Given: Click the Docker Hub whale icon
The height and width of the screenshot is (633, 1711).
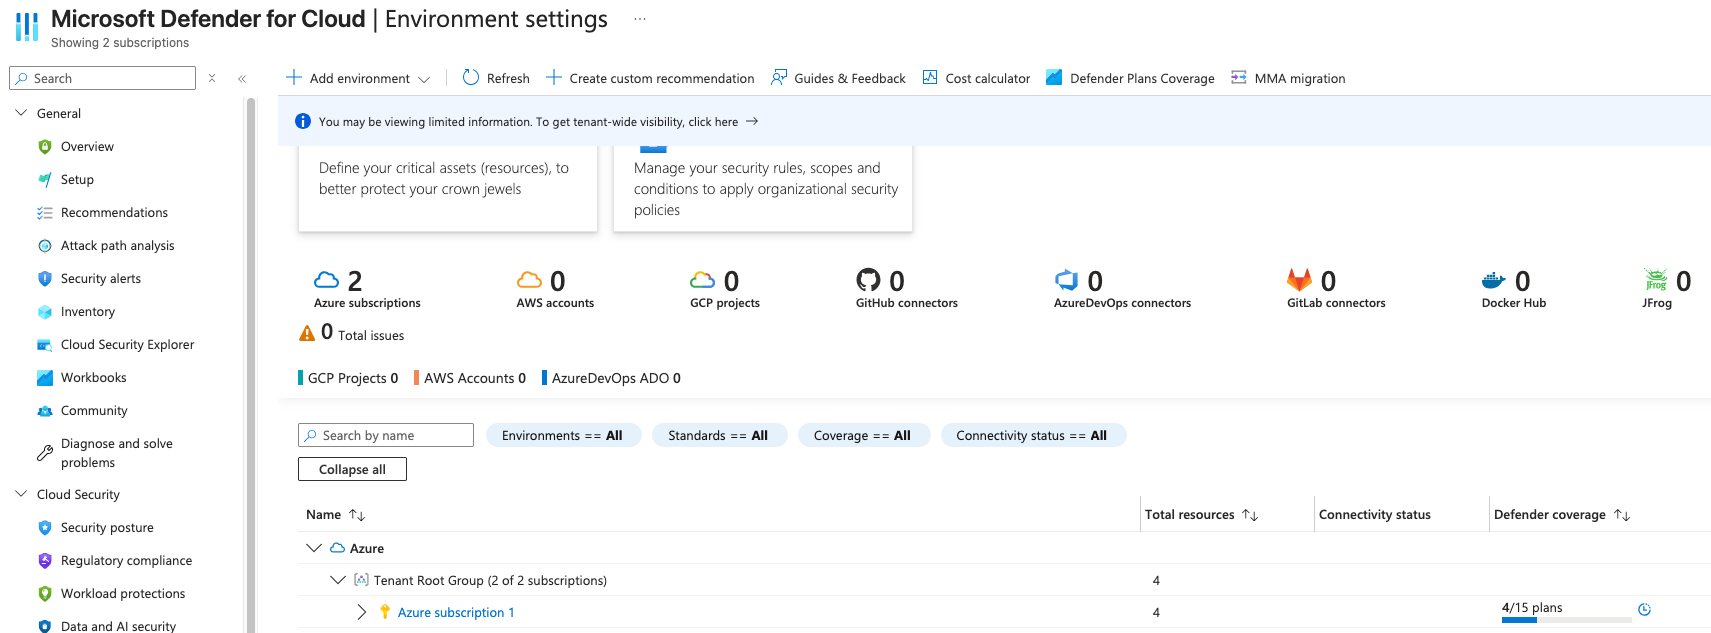Looking at the screenshot, I should tap(1494, 280).
